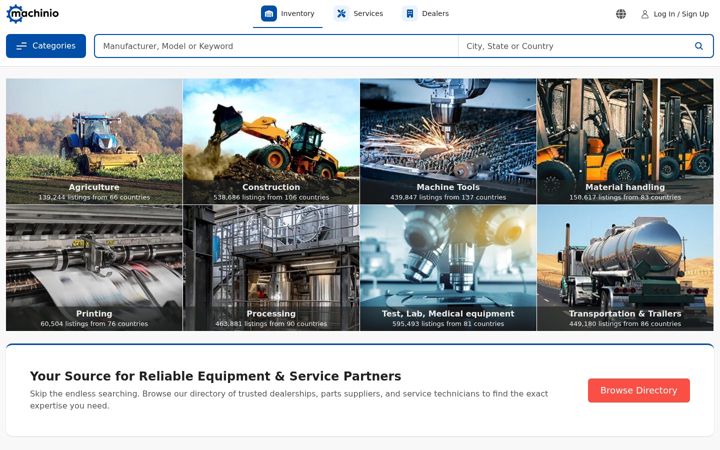
Task: Switch to the Dealers tab
Action: pyautogui.click(x=426, y=14)
